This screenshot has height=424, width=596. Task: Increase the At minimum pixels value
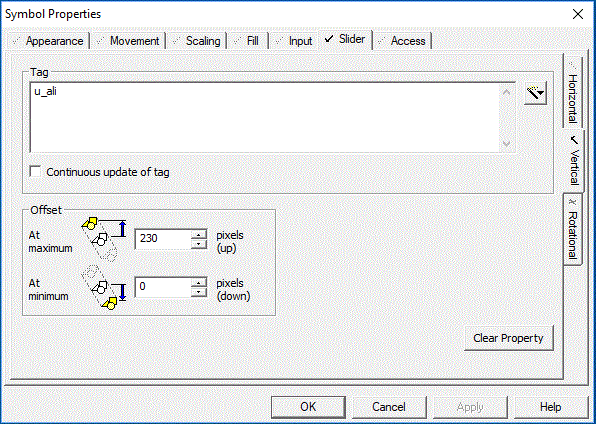199,282
